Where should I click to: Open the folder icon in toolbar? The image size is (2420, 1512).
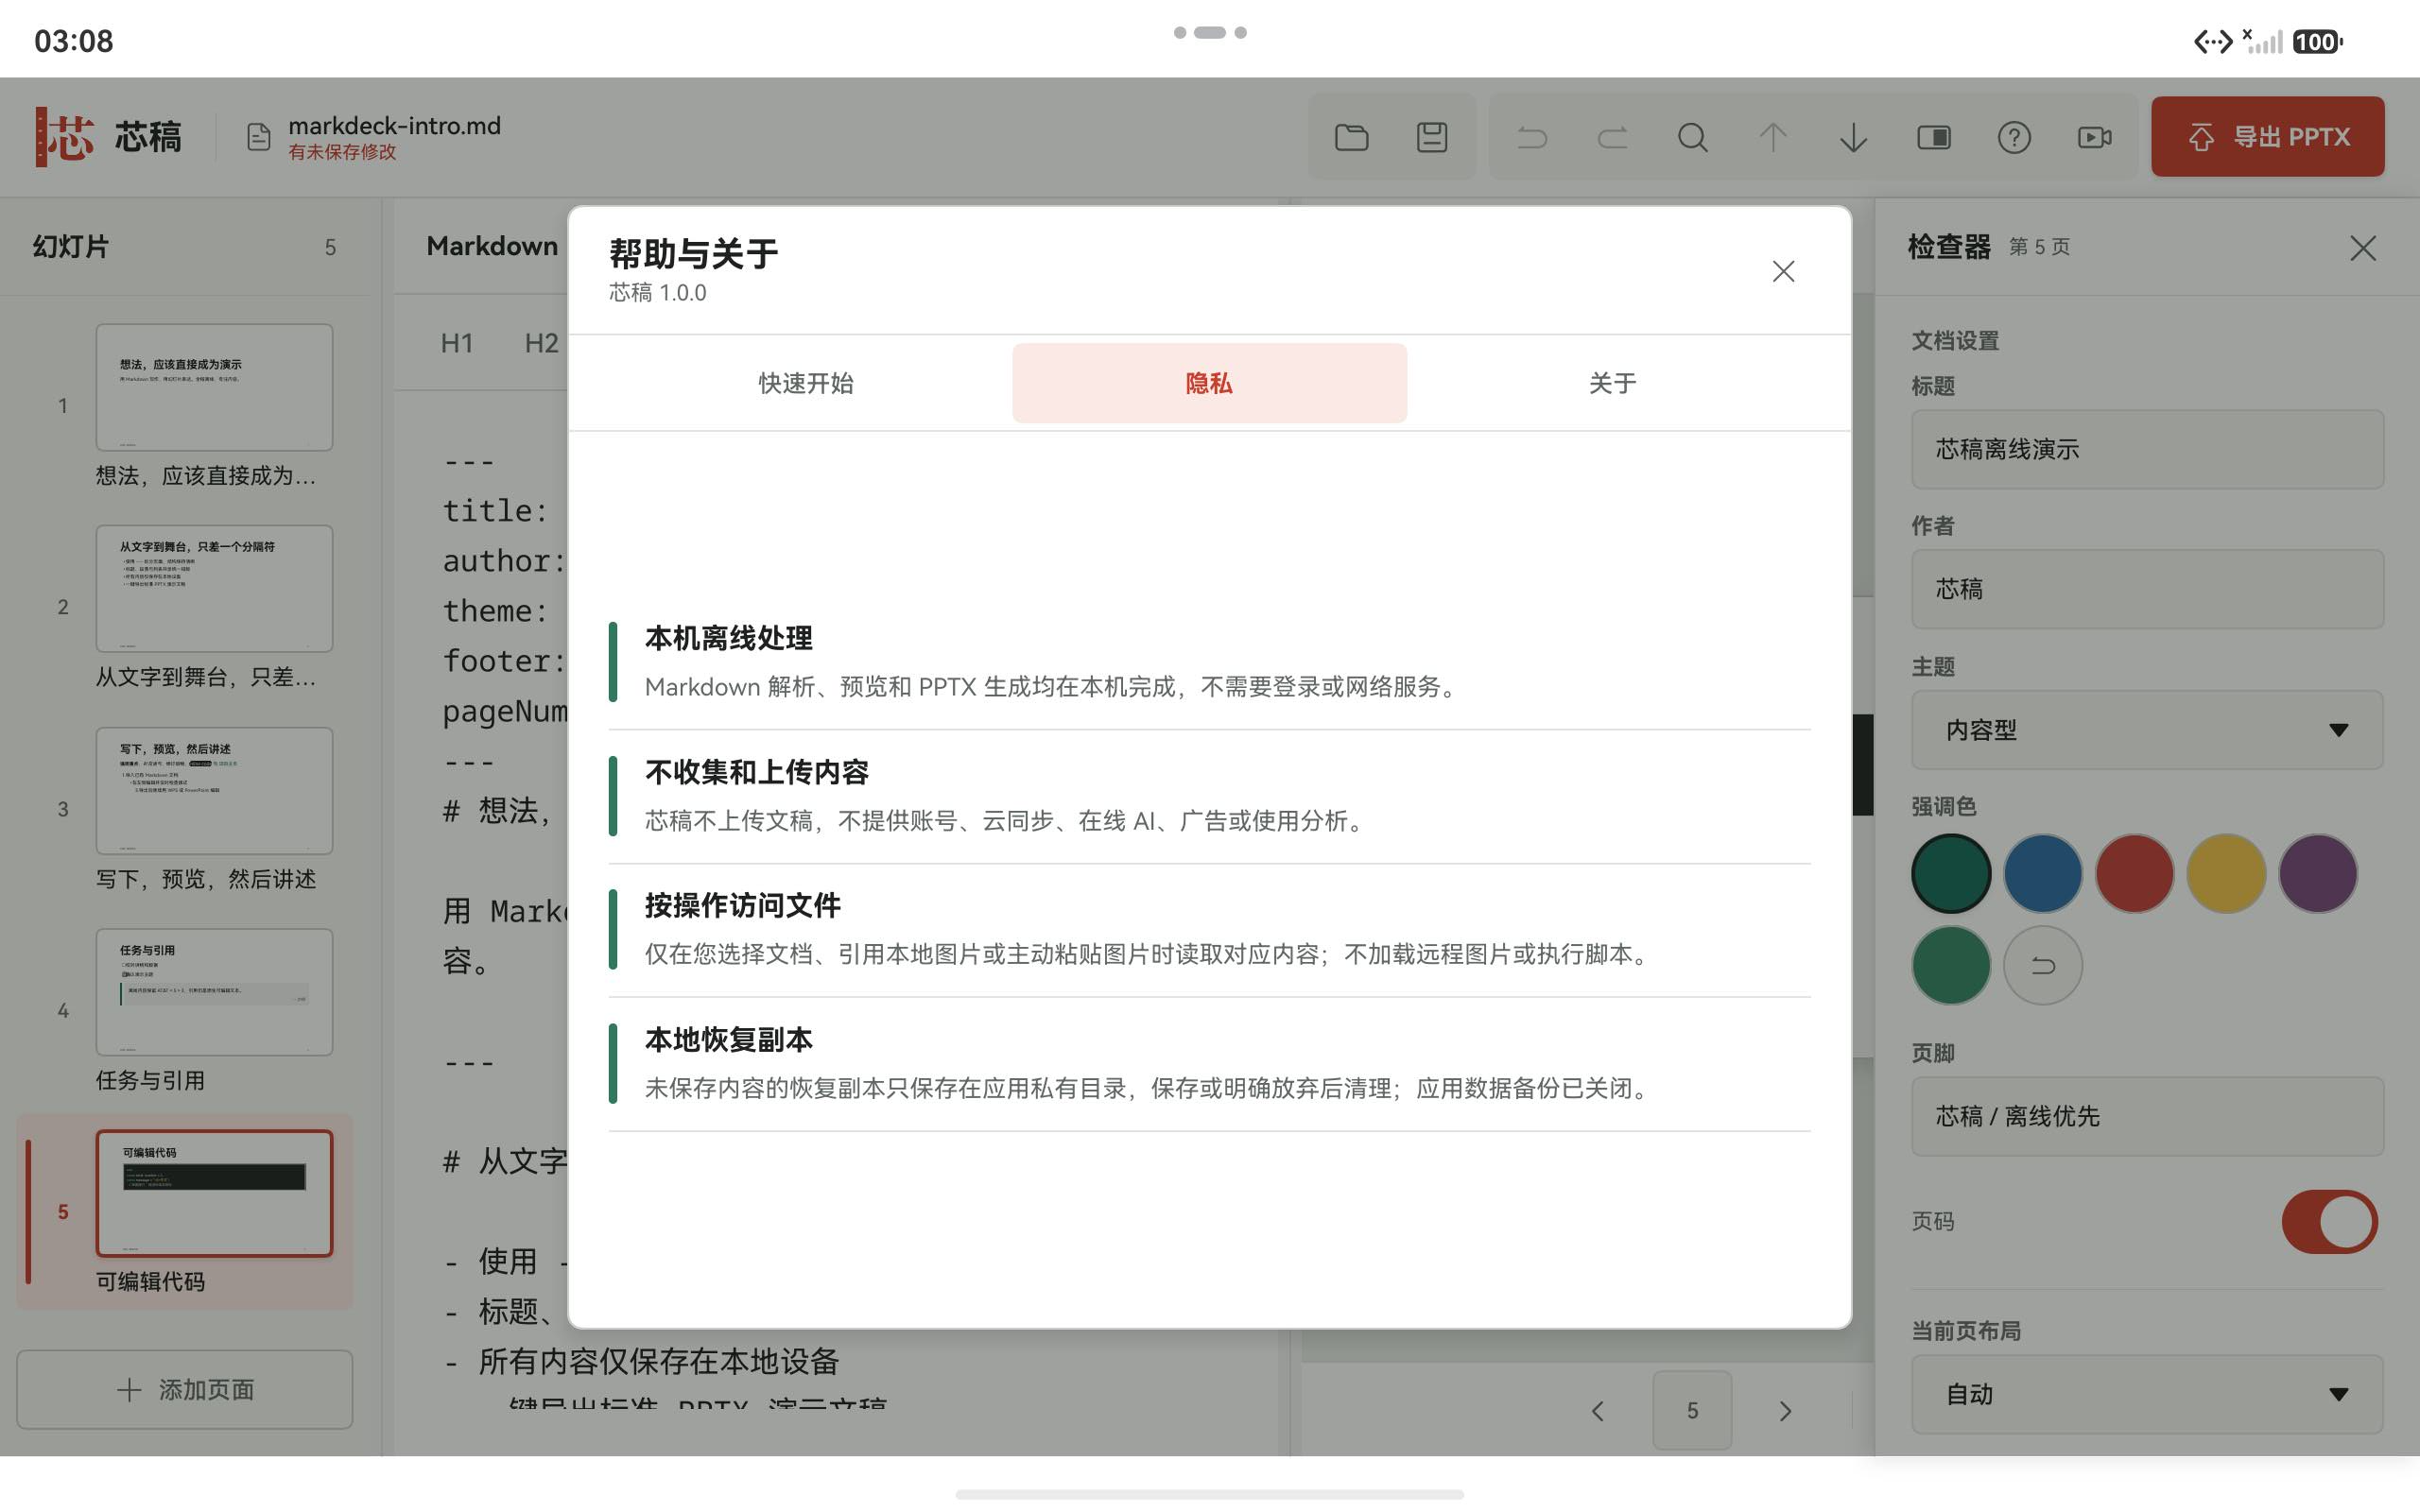[1351, 137]
